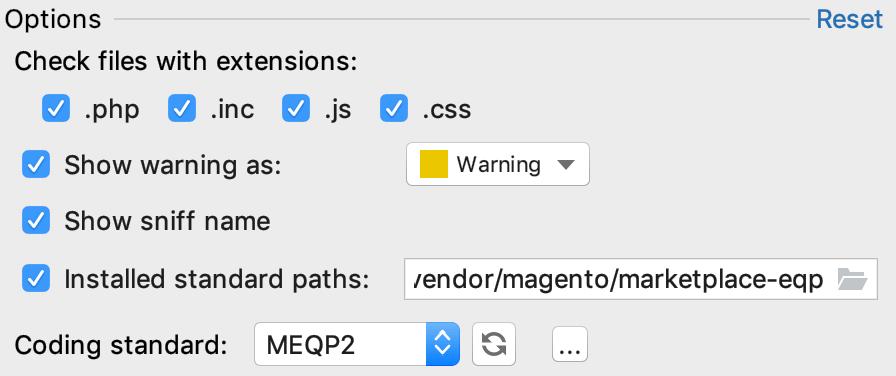Screen dimensions: 896x376
Task: Focus the vendor/magento/marketplace-eqp path field
Action: pyautogui.click(x=641, y=279)
